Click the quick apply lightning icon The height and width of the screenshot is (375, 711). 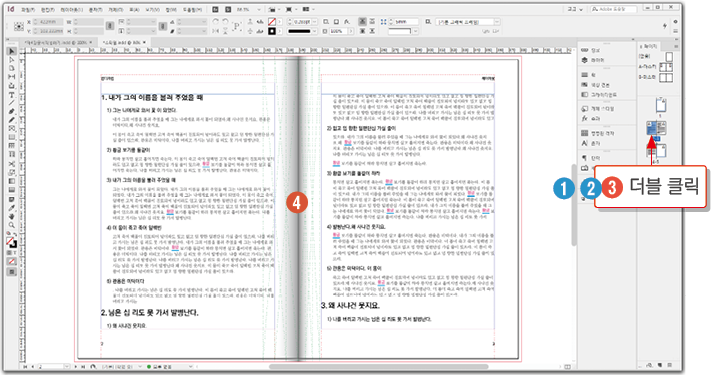point(665,26)
